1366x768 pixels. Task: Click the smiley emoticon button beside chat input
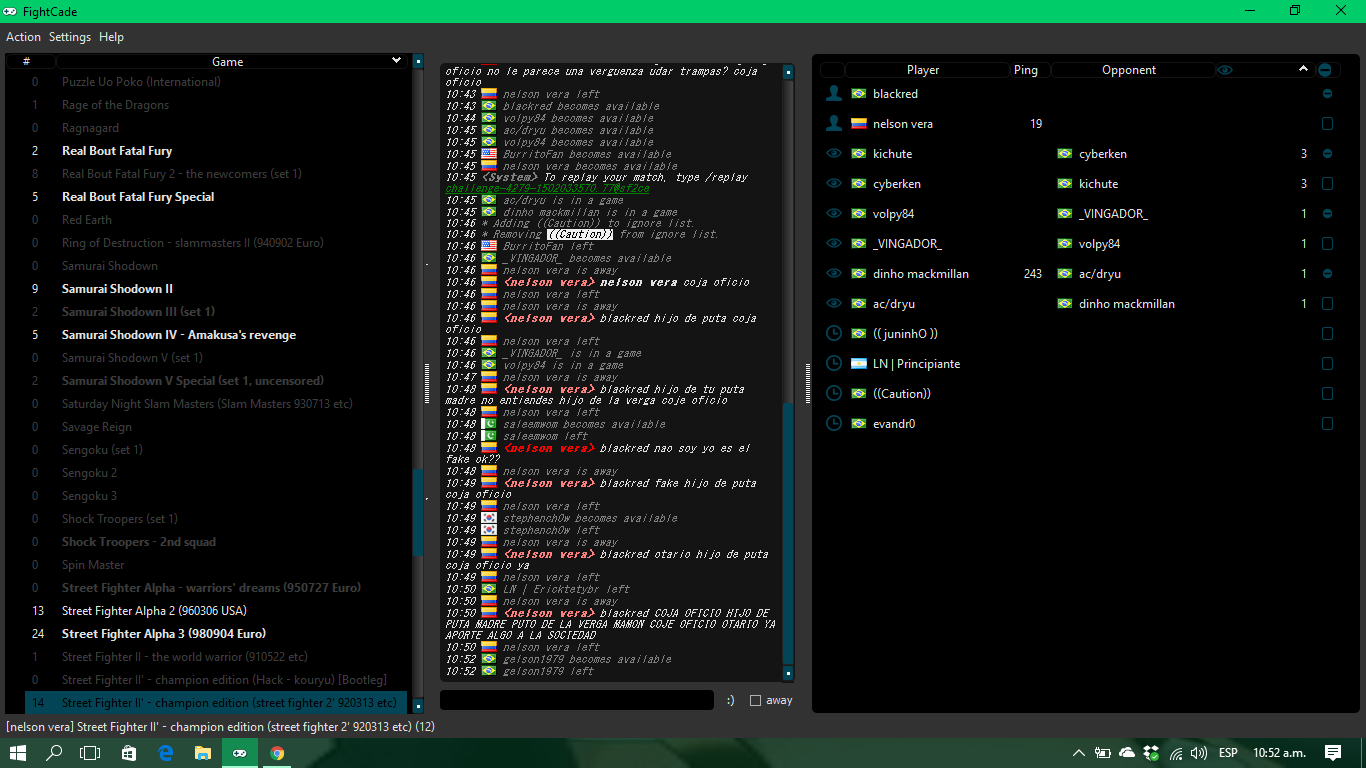pos(730,700)
